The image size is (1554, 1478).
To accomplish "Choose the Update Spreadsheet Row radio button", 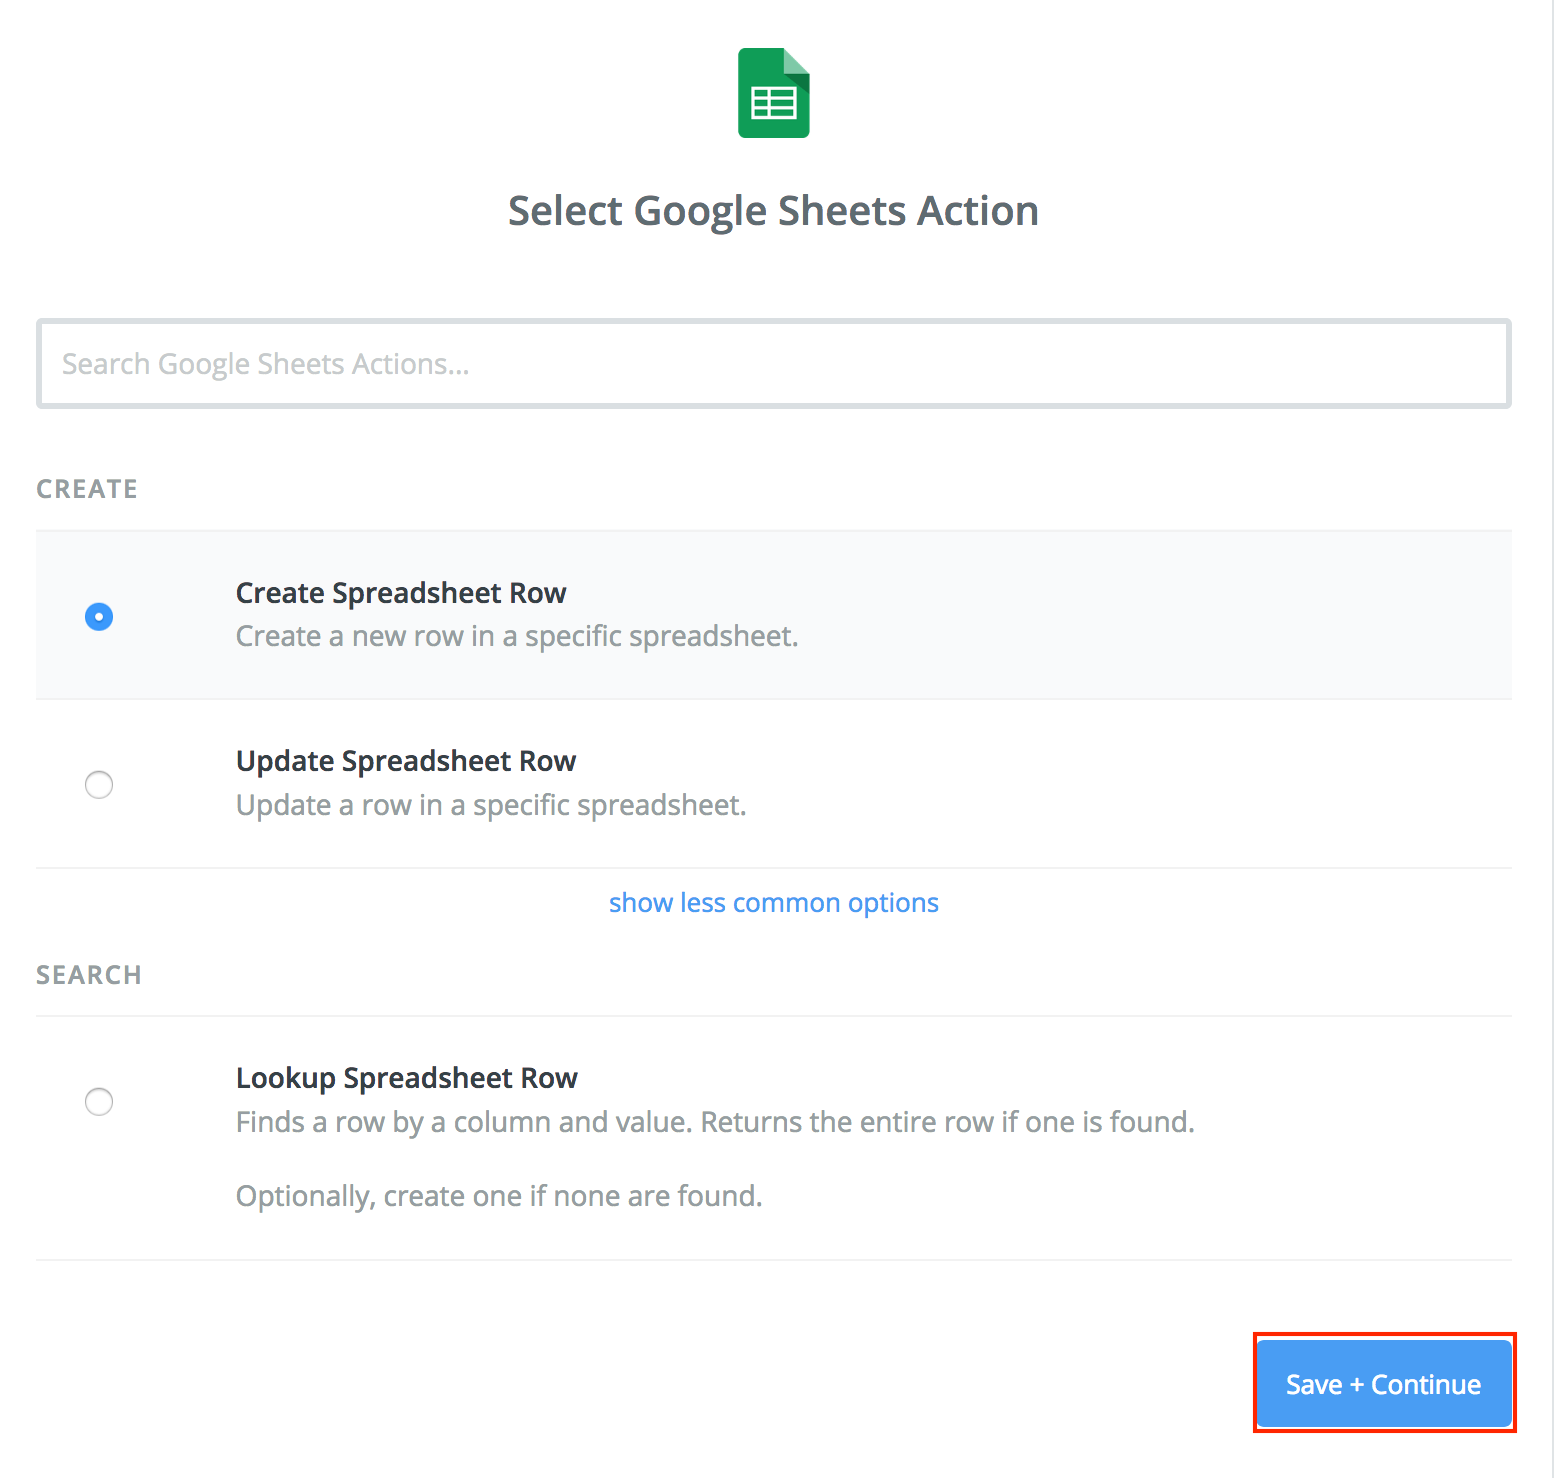I will (99, 785).
